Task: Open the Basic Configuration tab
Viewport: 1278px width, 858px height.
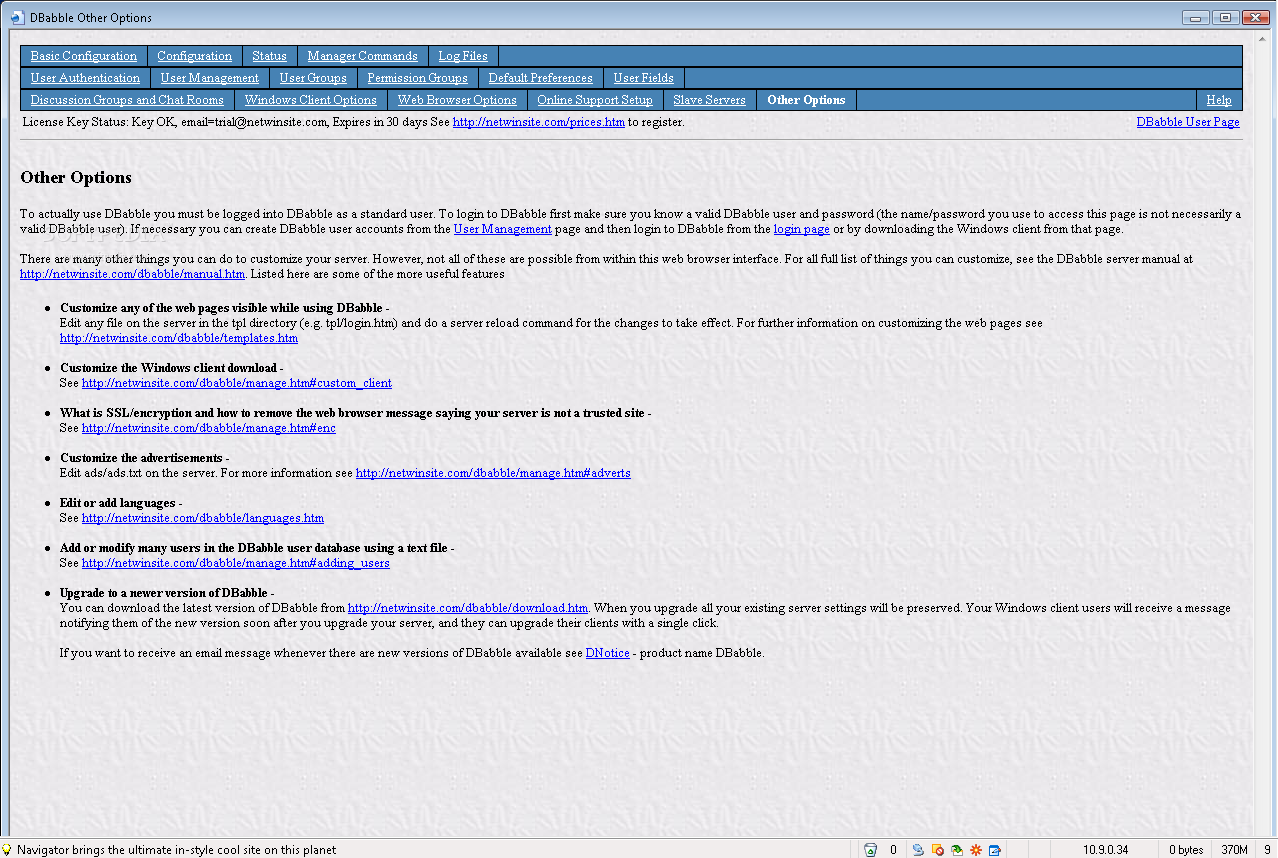Action: coord(84,56)
